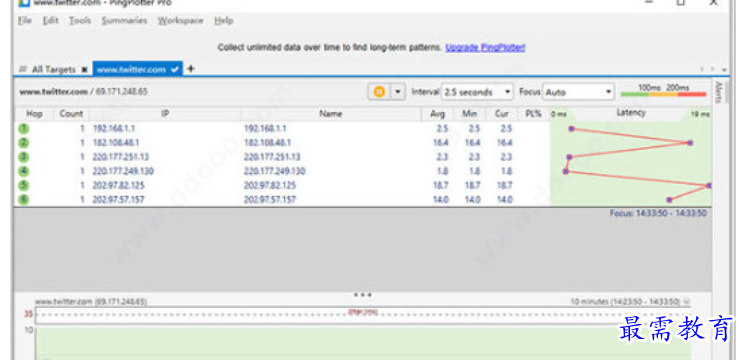The image size is (741, 360).
Task: Add a new target tab with plus
Action: (190, 69)
